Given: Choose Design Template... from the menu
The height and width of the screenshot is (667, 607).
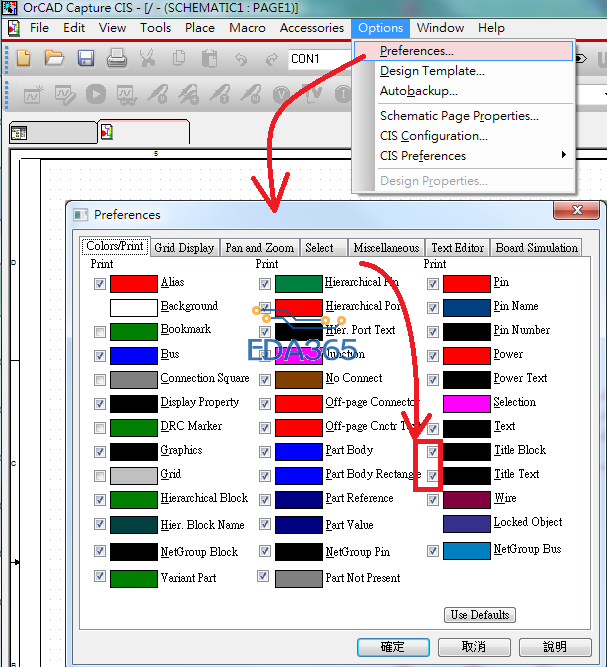Looking at the screenshot, I should coord(432,71).
